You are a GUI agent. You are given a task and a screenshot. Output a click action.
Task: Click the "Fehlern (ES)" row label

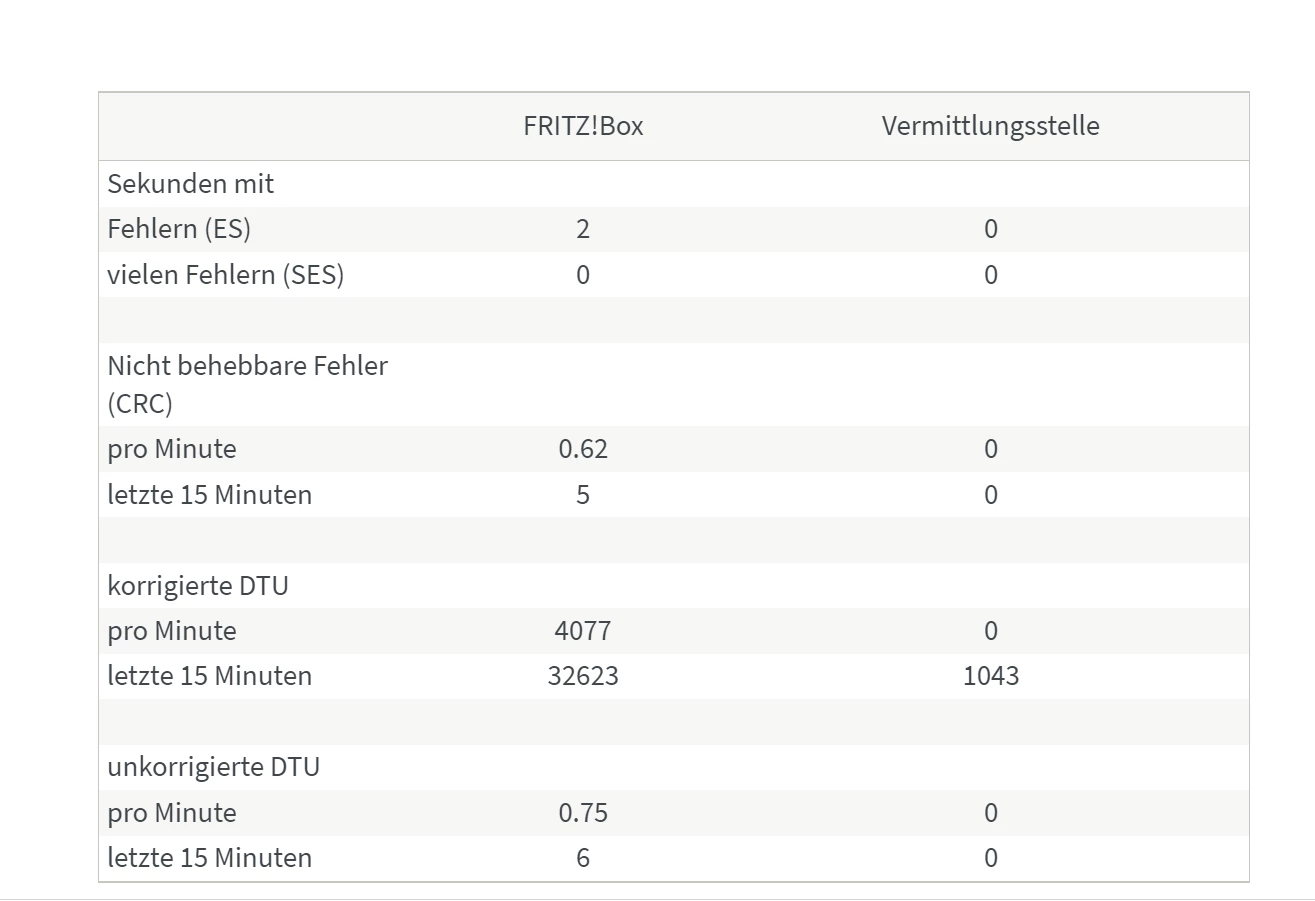coord(179,229)
